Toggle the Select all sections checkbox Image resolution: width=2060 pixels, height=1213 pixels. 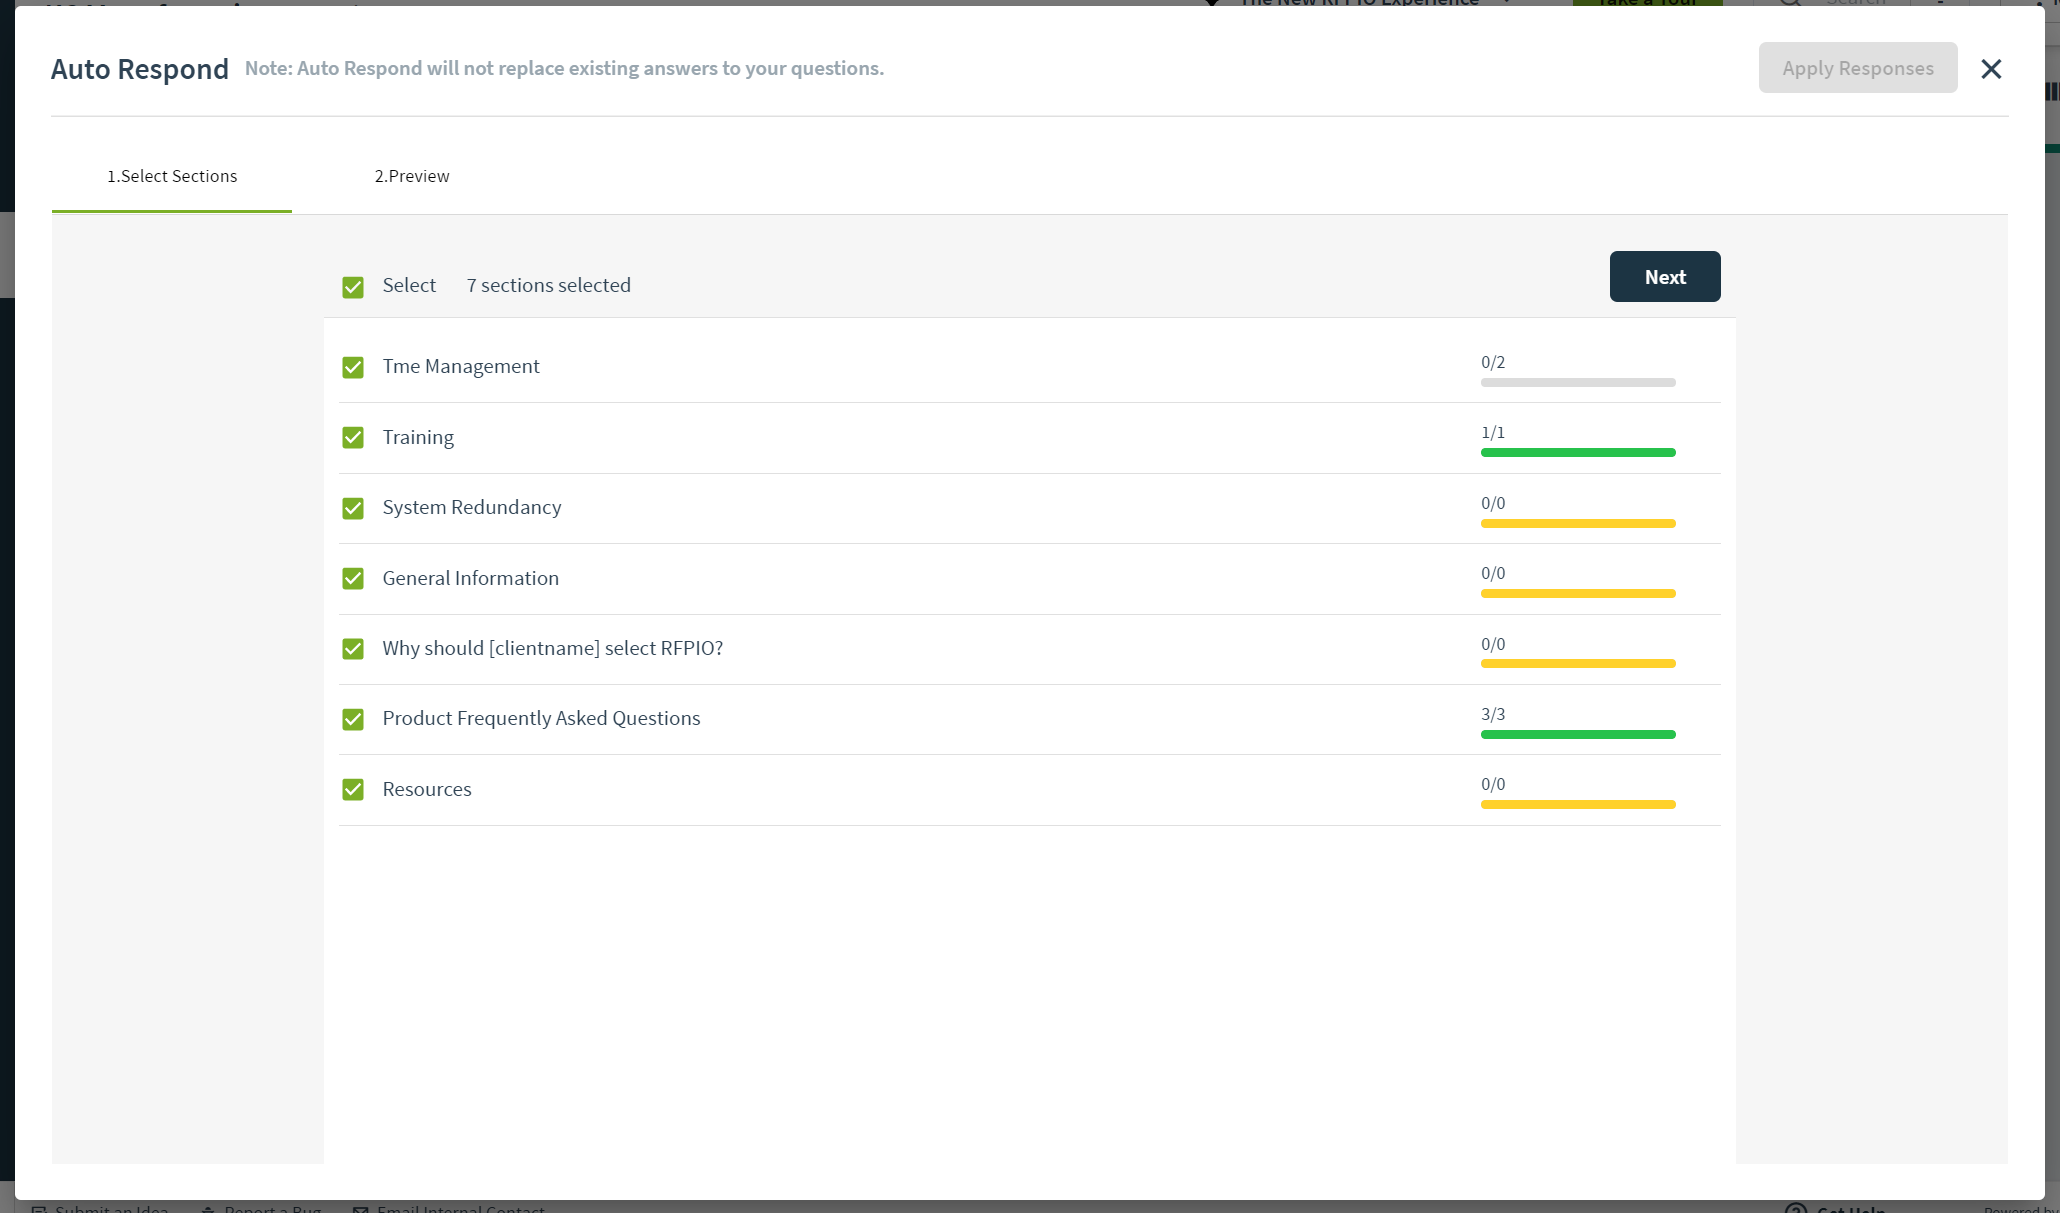click(353, 287)
